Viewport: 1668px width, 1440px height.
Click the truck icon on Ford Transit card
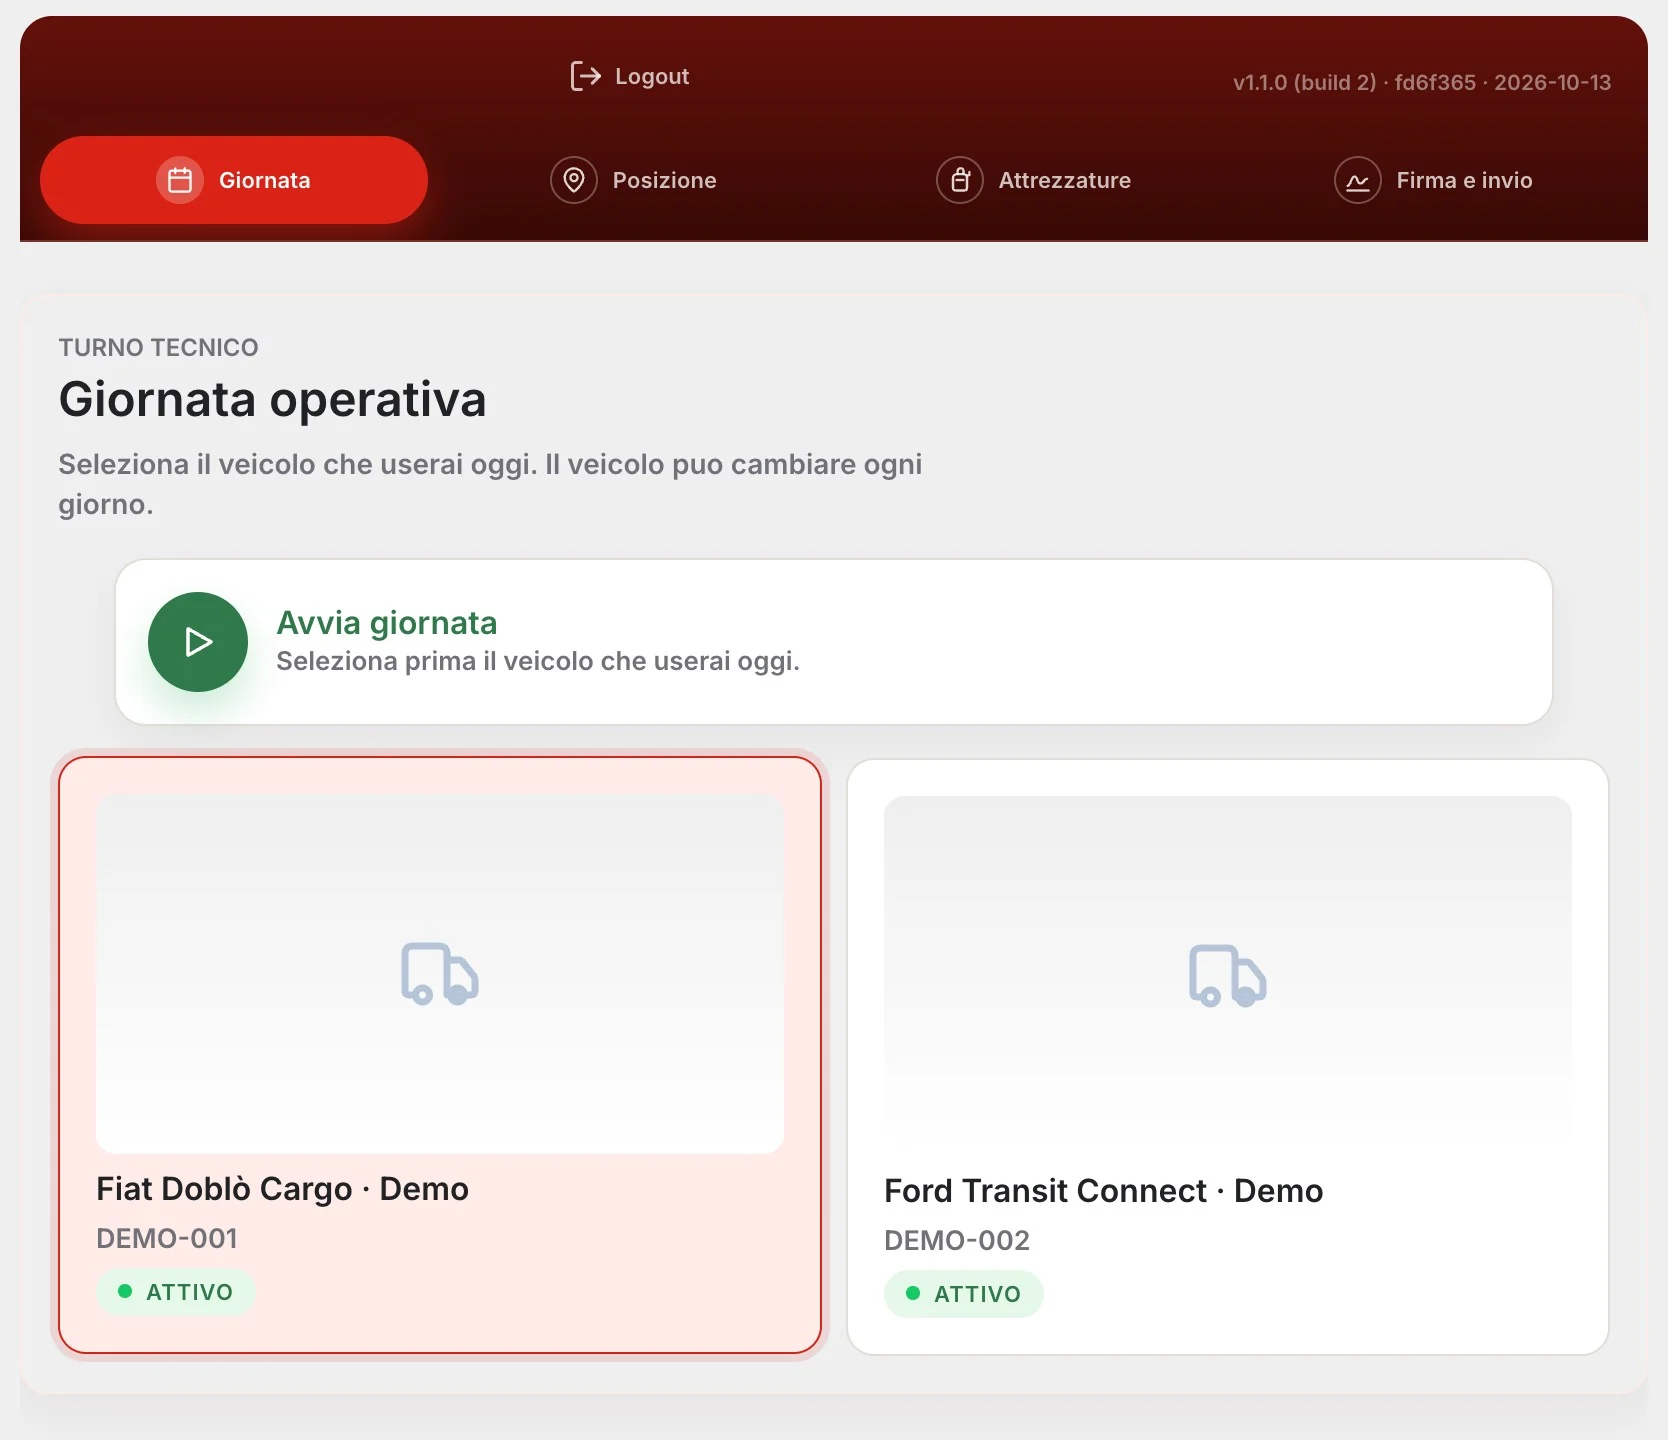(1228, 976)
